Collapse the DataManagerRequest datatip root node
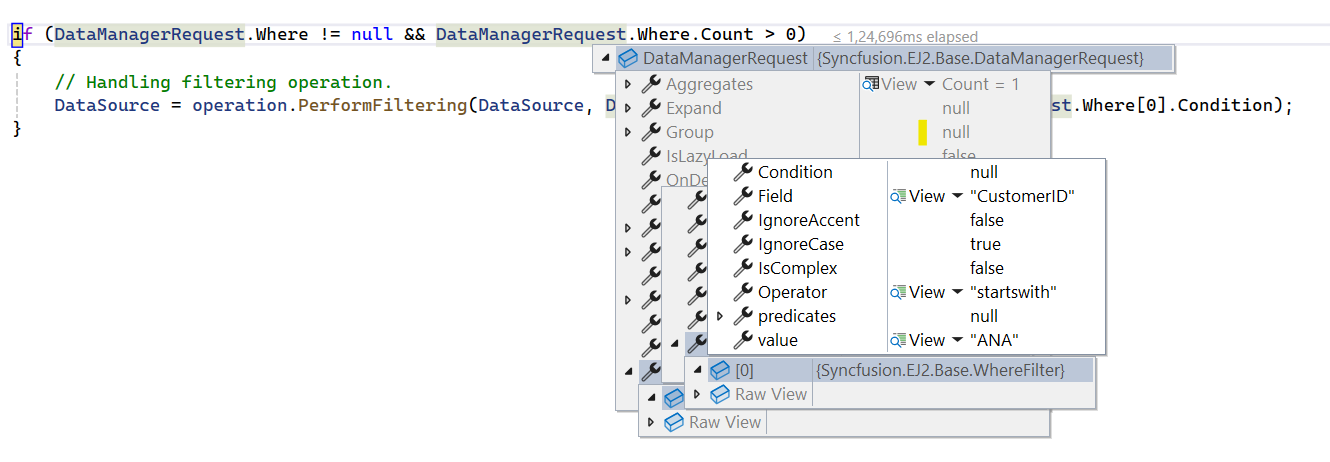 (605, 59)
